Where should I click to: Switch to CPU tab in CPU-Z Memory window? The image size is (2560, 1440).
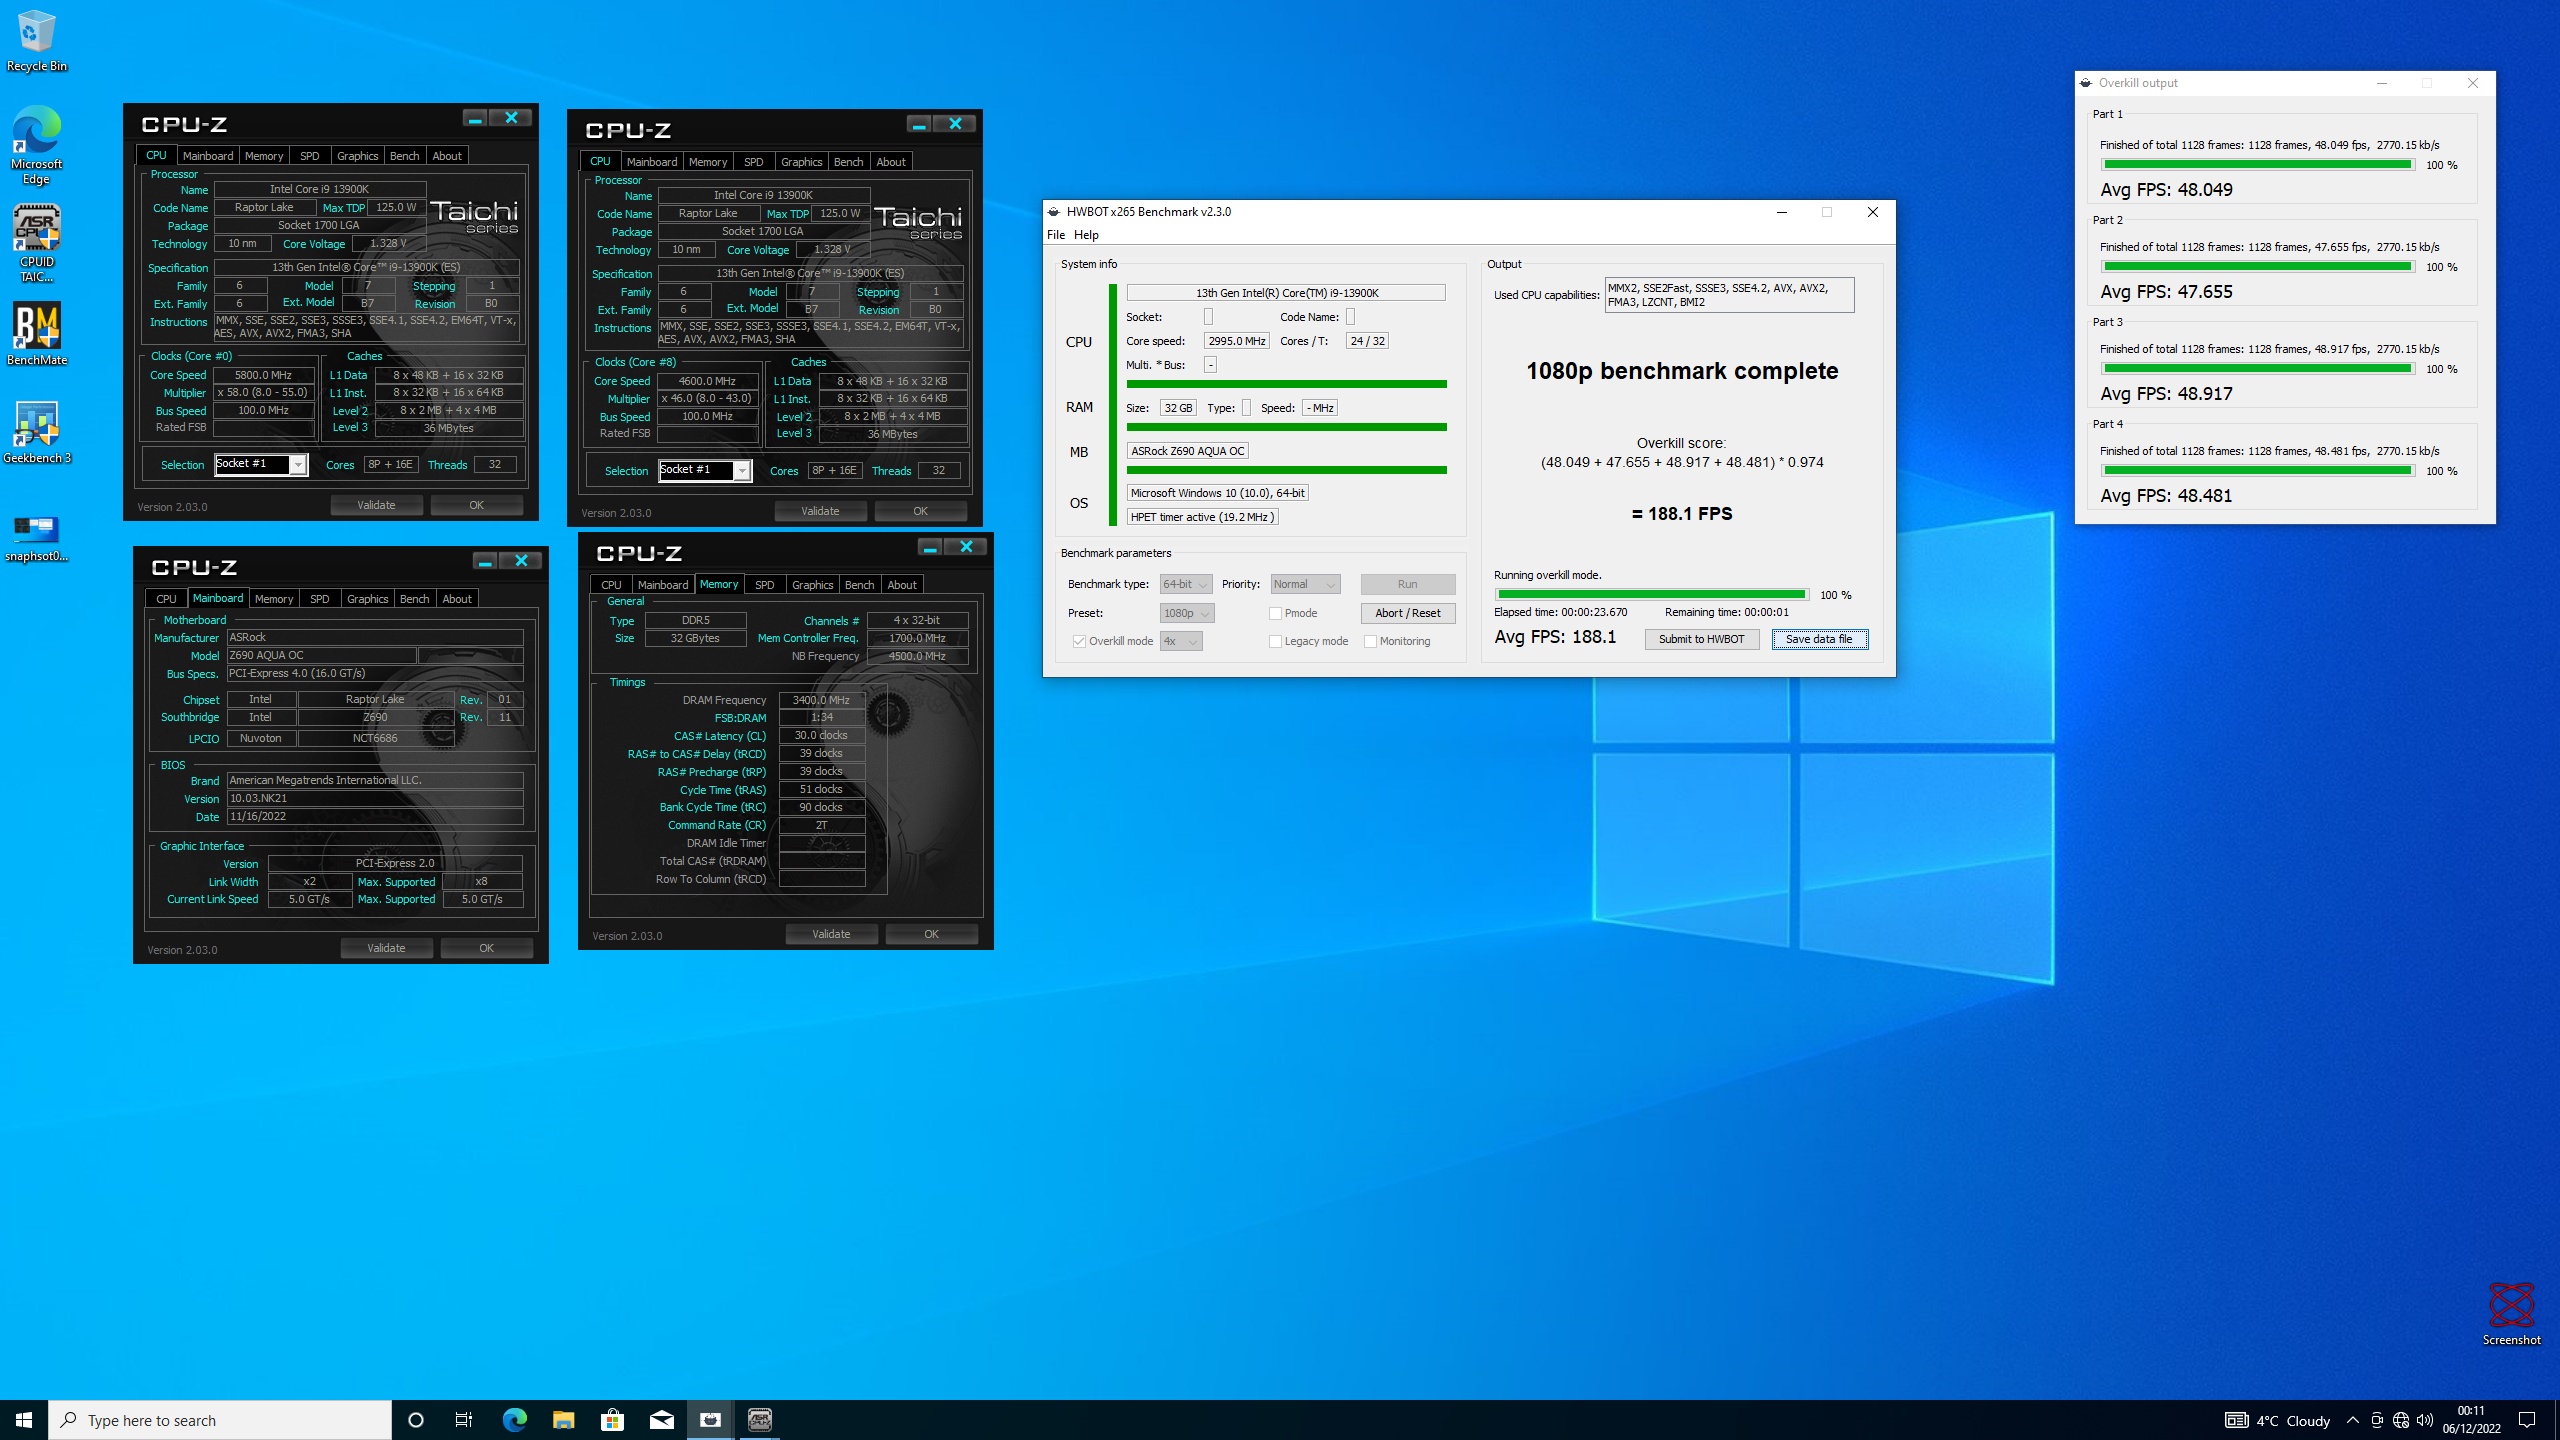click(611, 585)
